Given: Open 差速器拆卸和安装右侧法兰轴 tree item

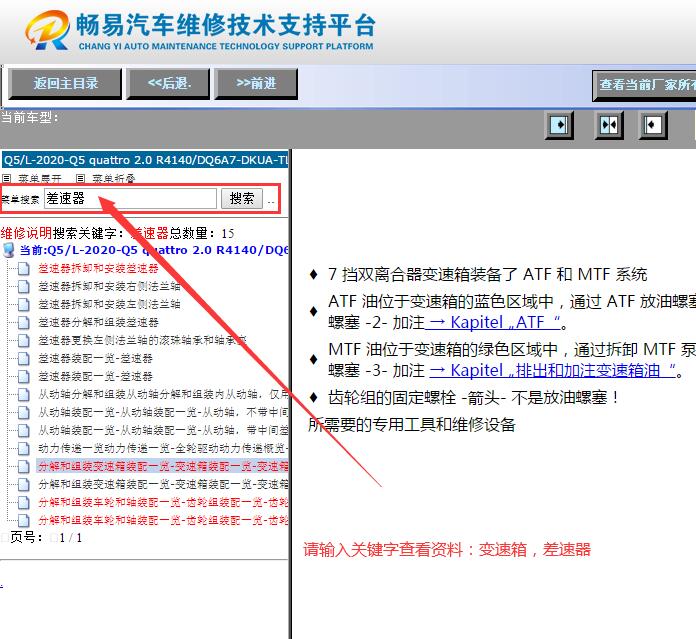Looking at the screenshot, I should [x=109, y=286].
